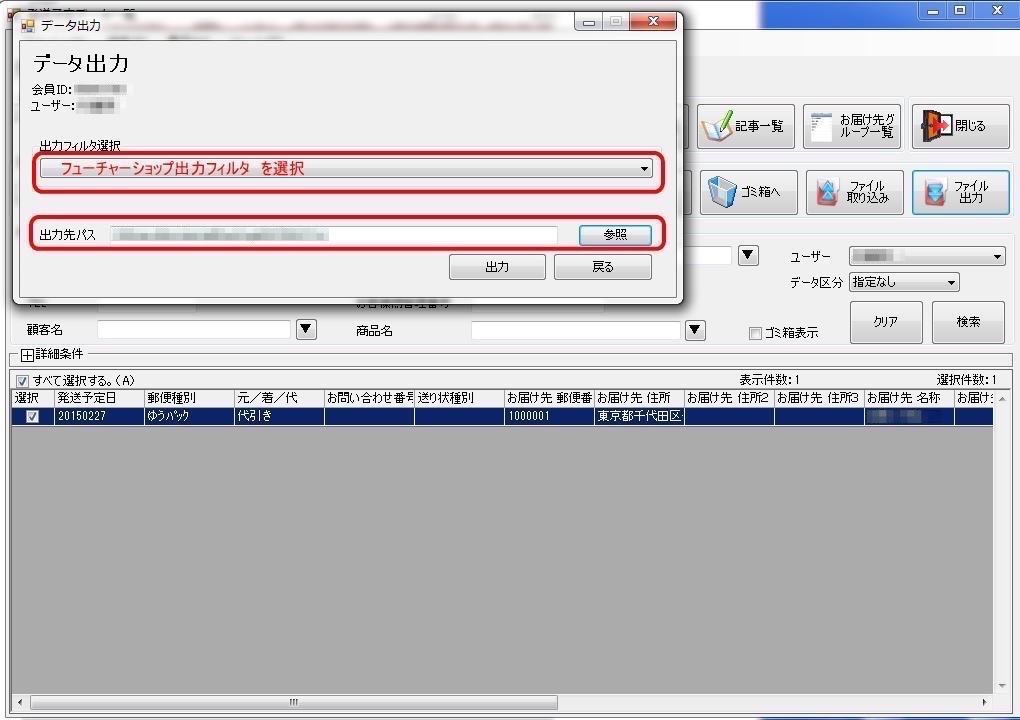Minimize the データ出力 dialog
1020x720 pixels.
589,21
